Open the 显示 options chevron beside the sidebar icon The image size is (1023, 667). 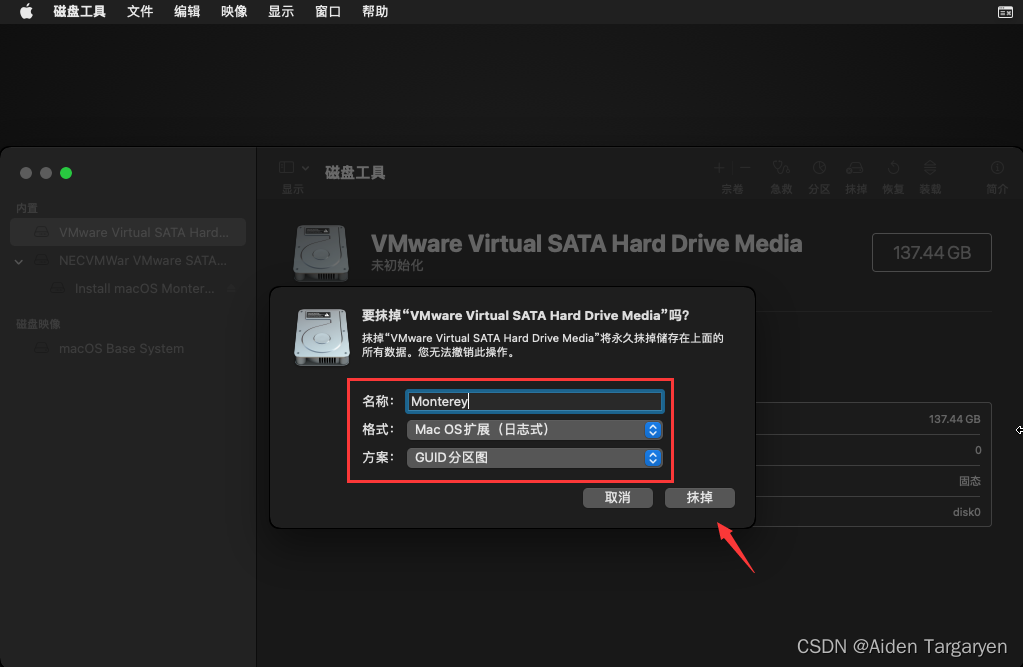click(305, 168)
